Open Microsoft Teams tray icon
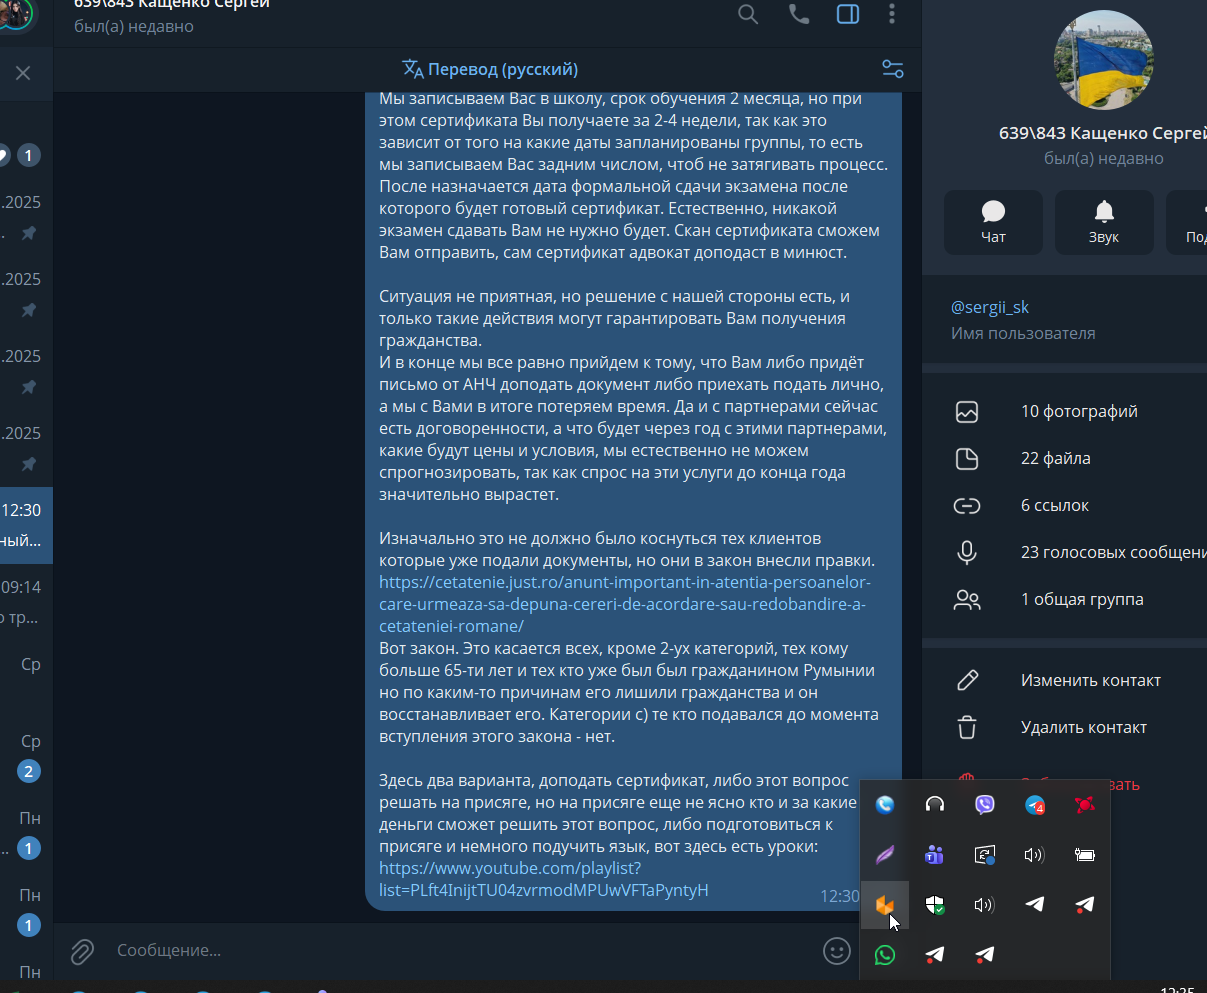The image size is (1207, 993). [x=935, y=854]
